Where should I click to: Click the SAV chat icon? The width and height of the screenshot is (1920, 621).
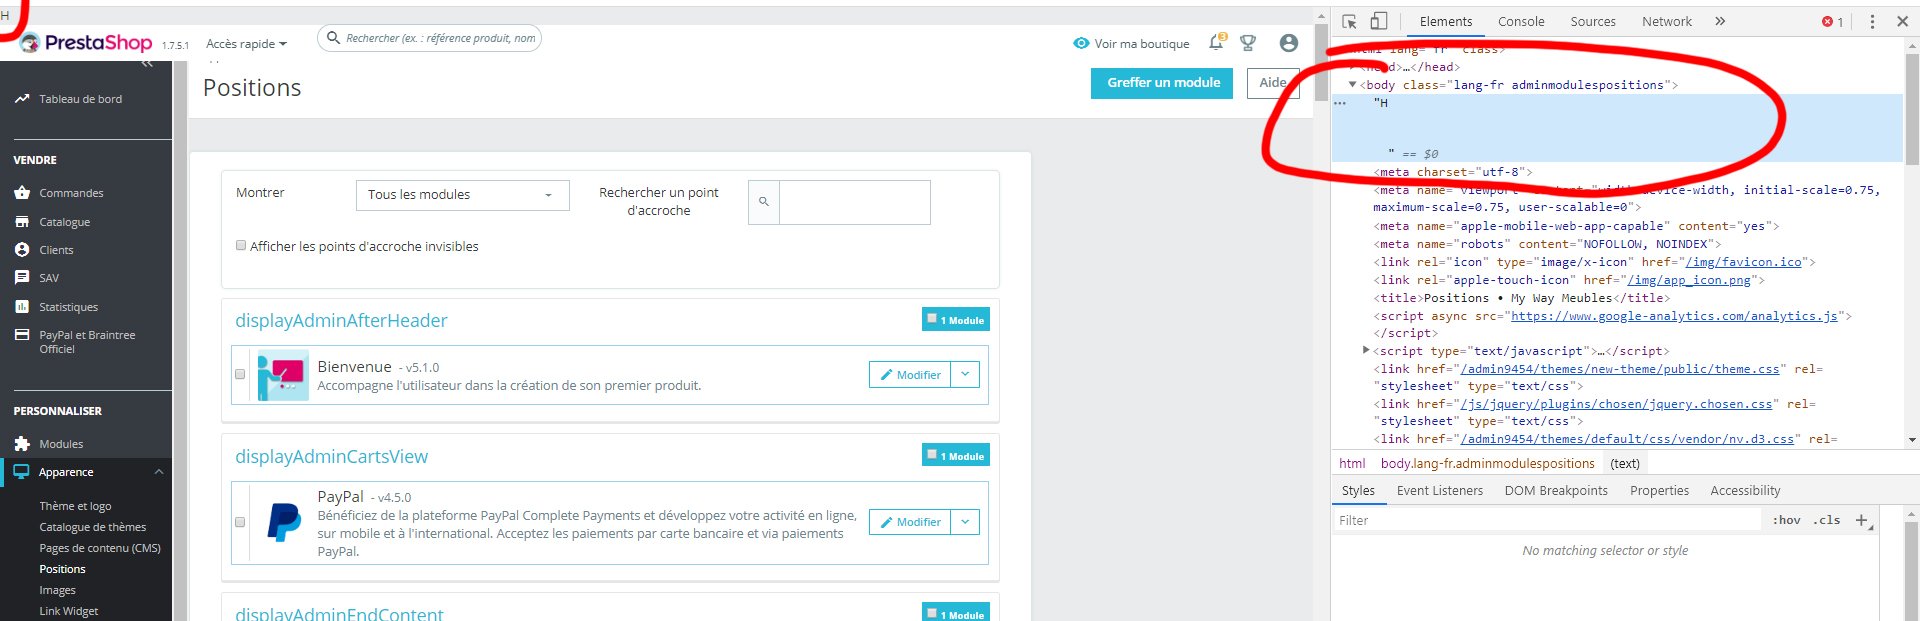click(x=22, y=278)
